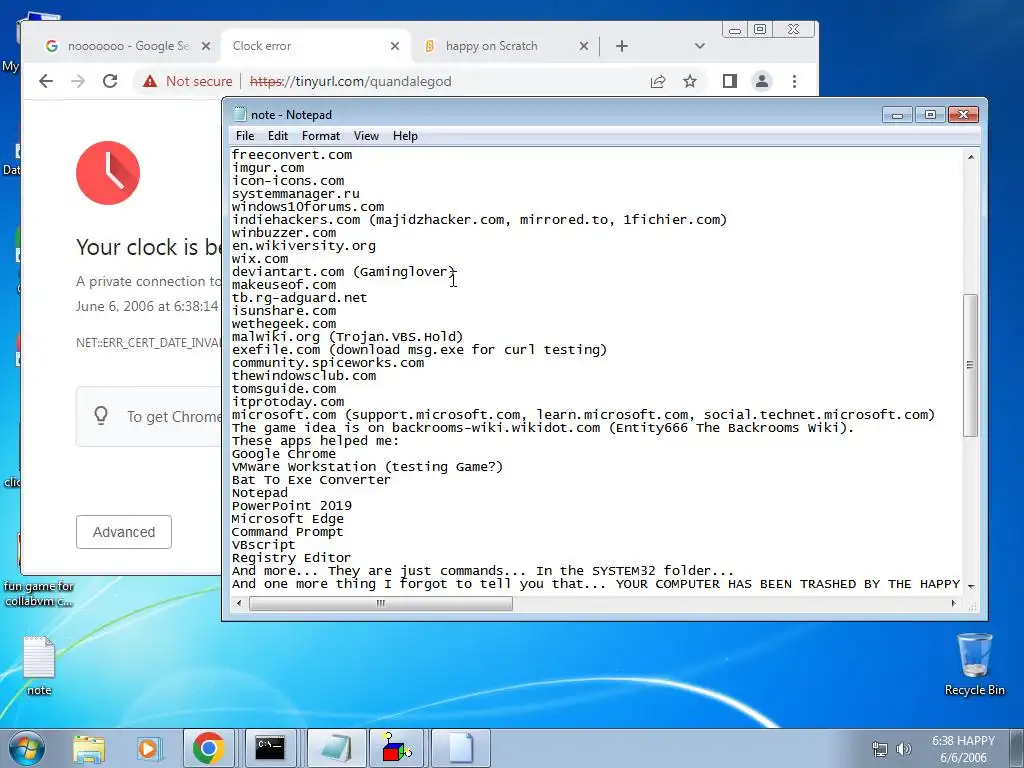Click Notepad horizontal scrollbar right arrow

point(953,603)
